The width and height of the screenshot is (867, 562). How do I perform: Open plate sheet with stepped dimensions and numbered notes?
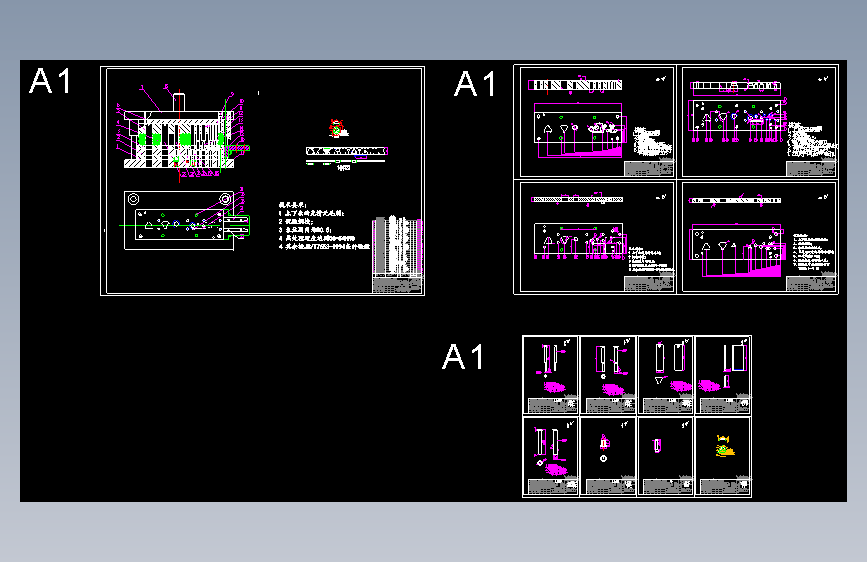760,236
